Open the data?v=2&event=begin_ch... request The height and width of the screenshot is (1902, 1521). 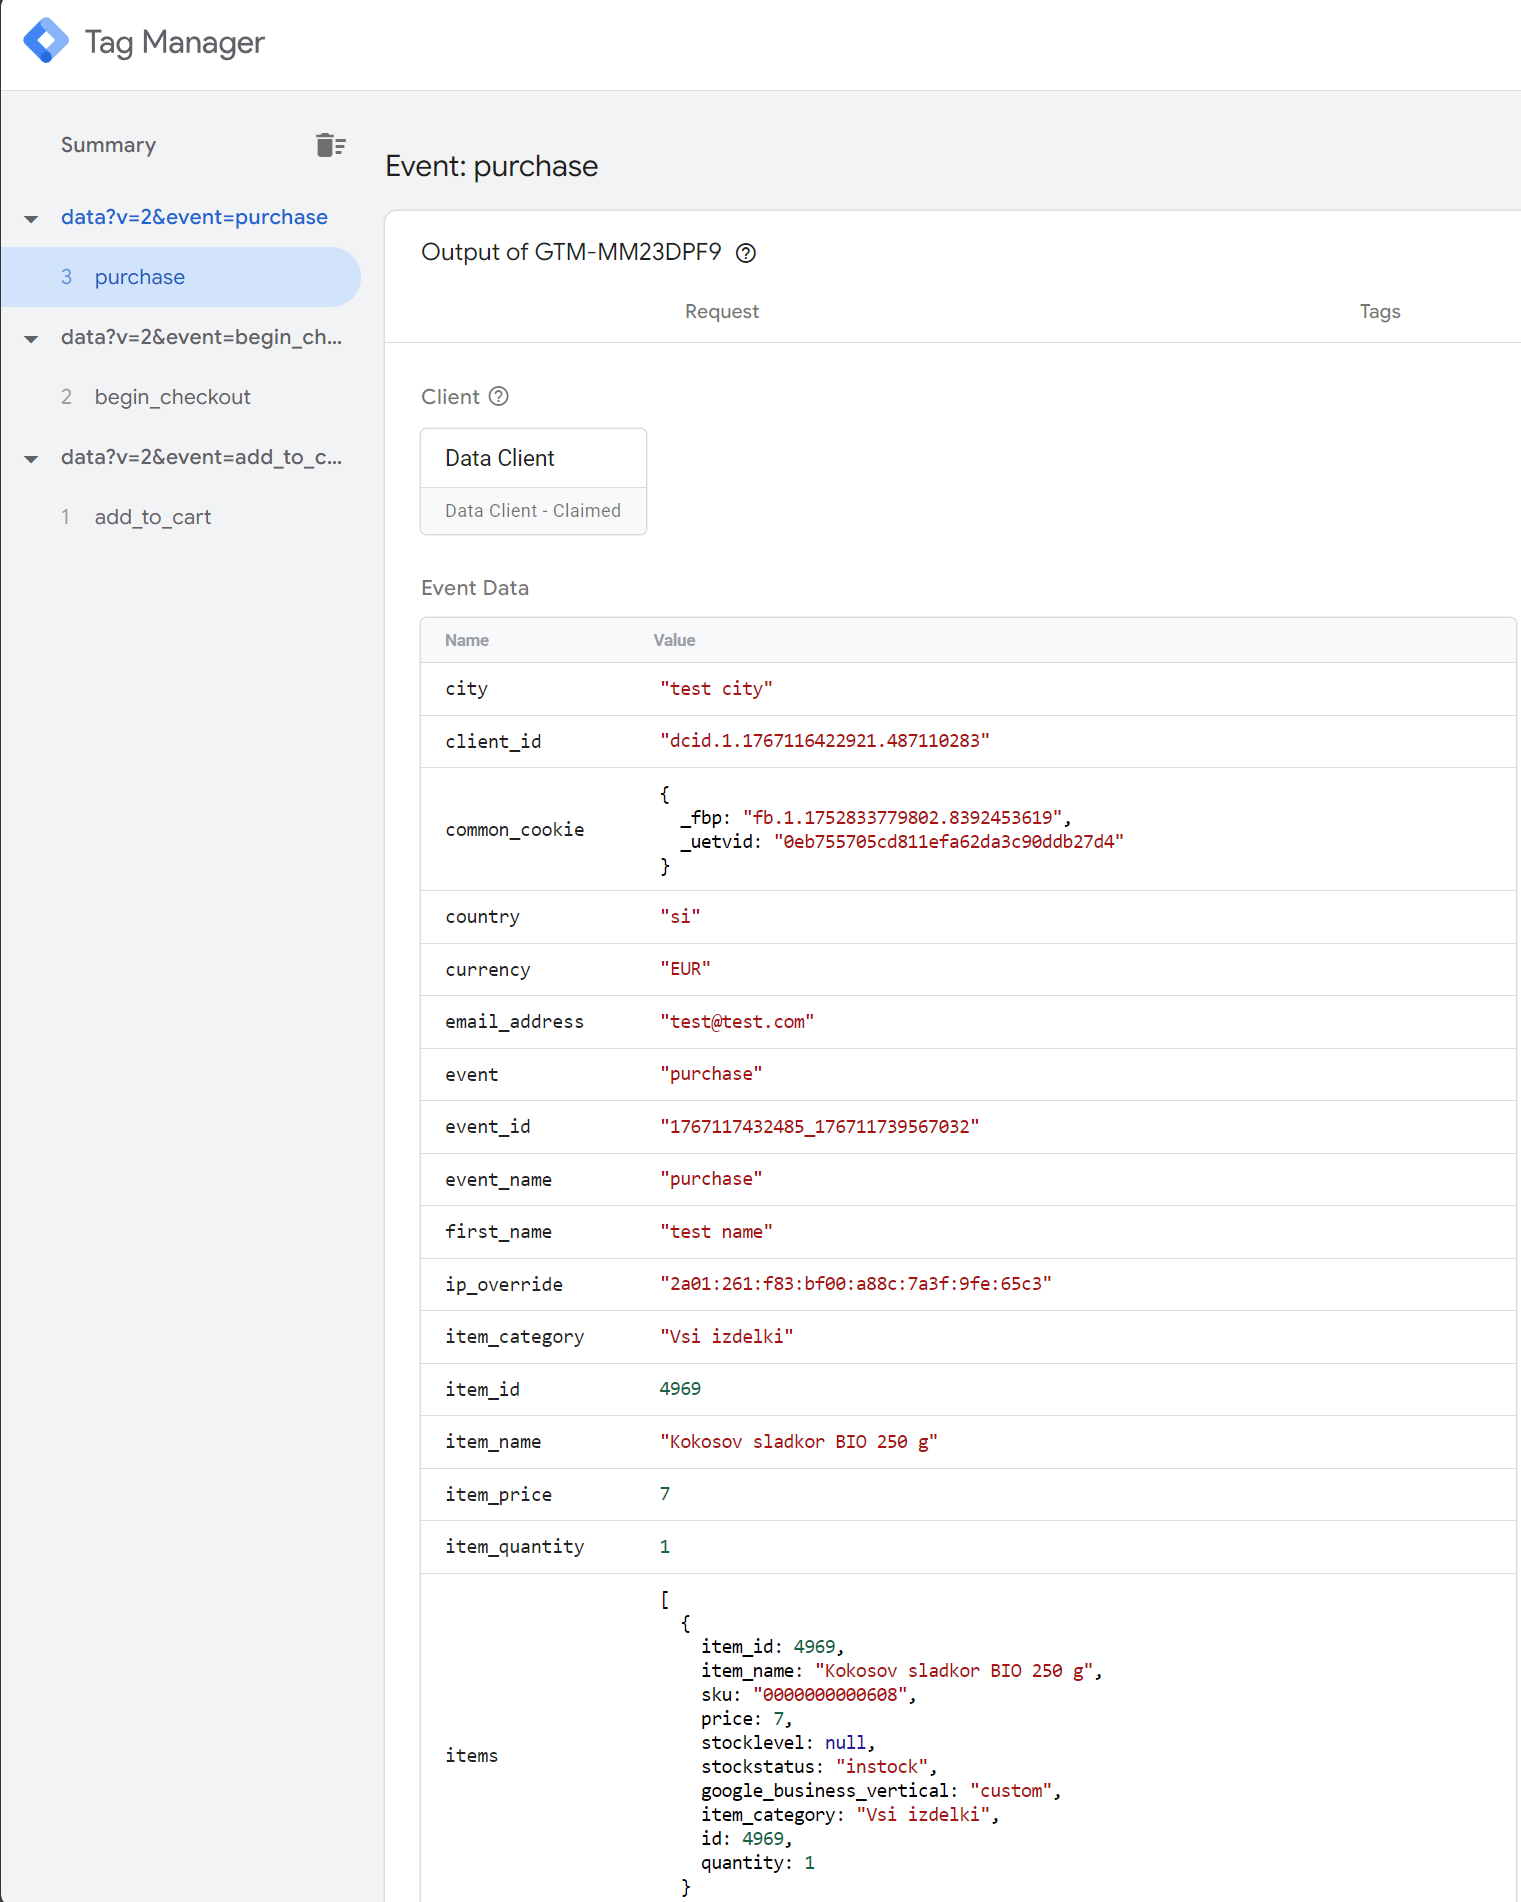201,337
